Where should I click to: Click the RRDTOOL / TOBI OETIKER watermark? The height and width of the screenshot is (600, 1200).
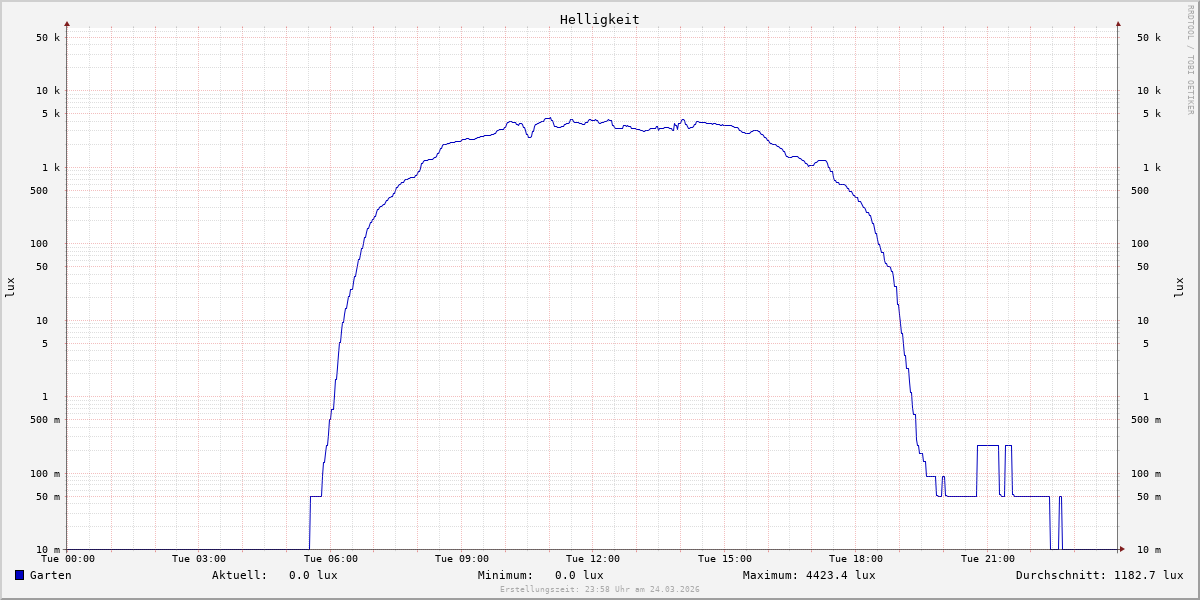[x=1190, y=60]
